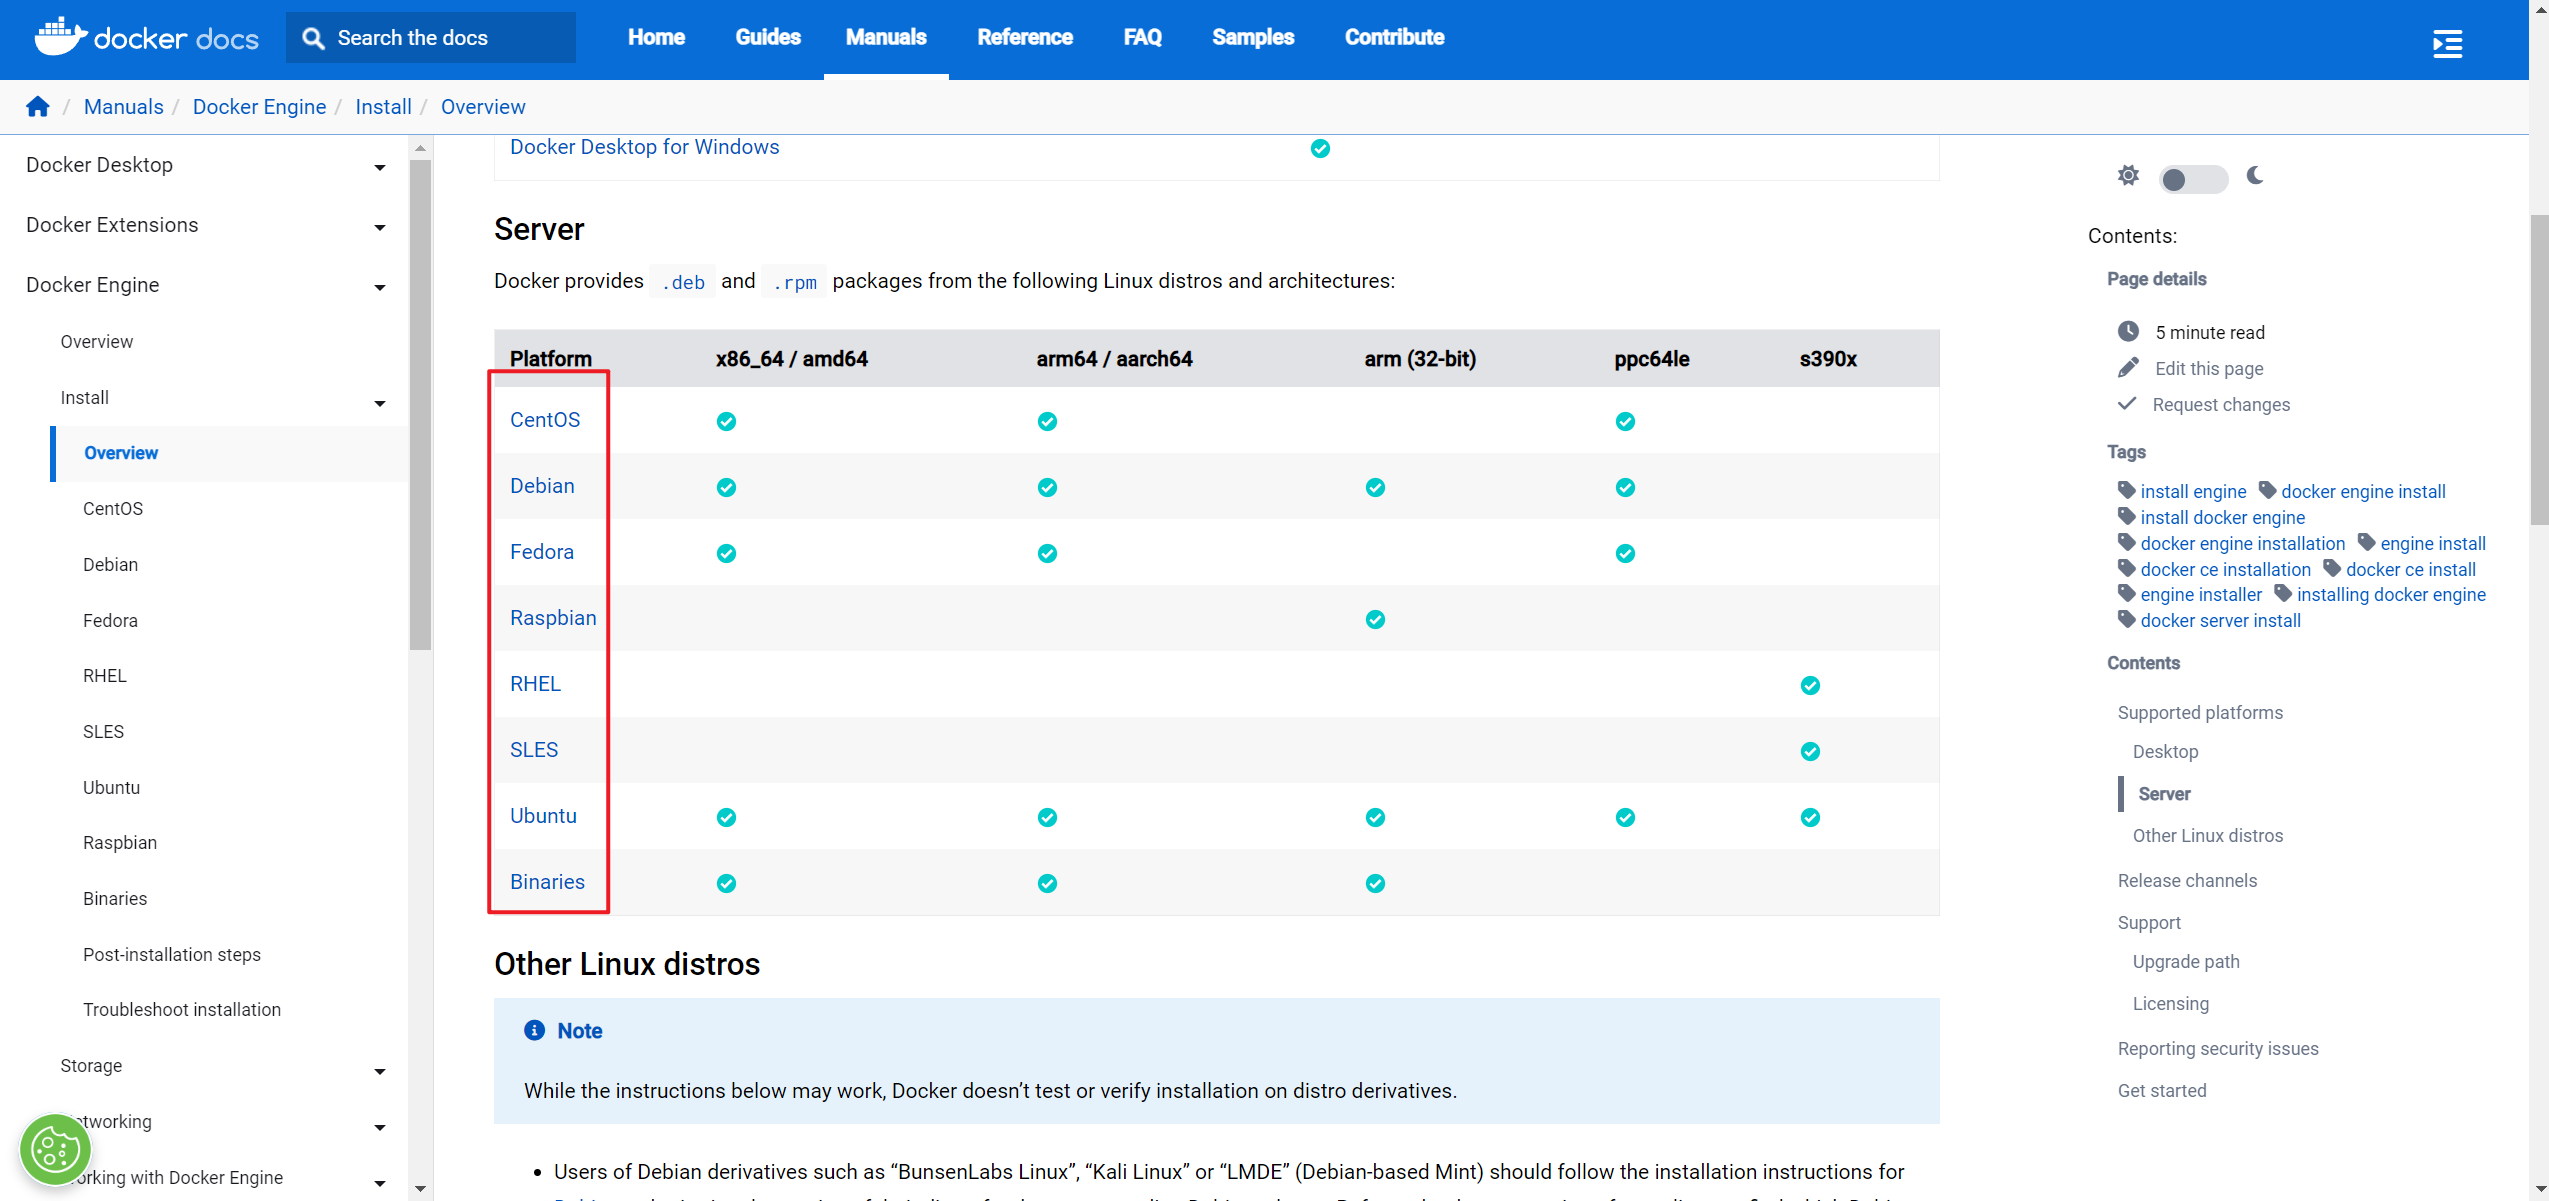Viewport: 2549px width, 1201px height.
Task: Select SLES in the sidebar Install list
Action: [103, 732]
